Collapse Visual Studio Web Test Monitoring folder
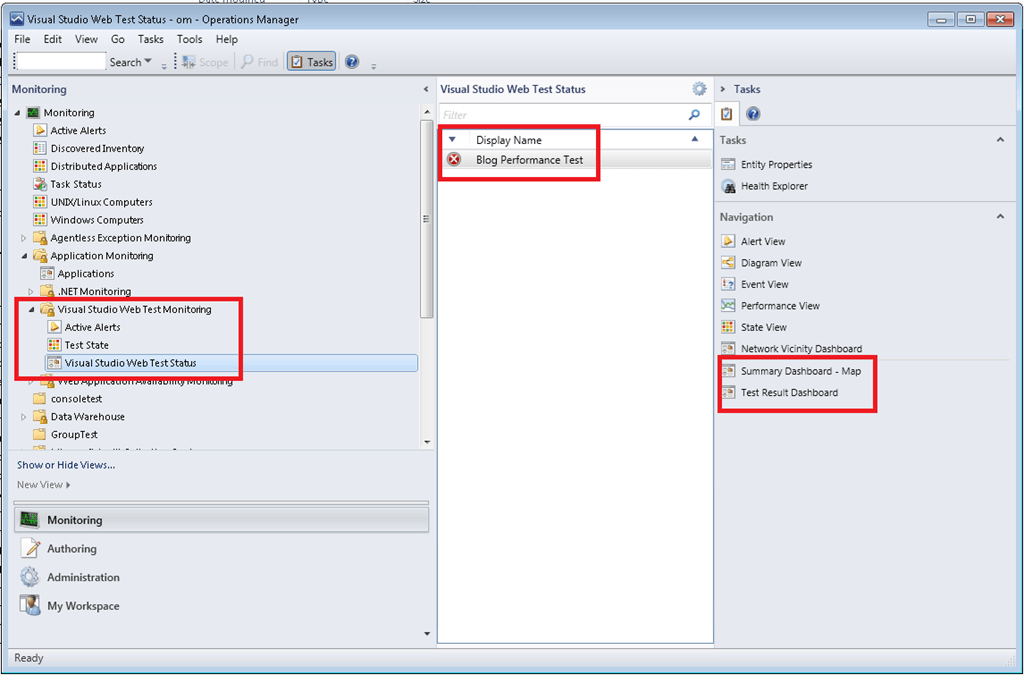Screen dimensions: 1024x675 (x=31, y=309)
